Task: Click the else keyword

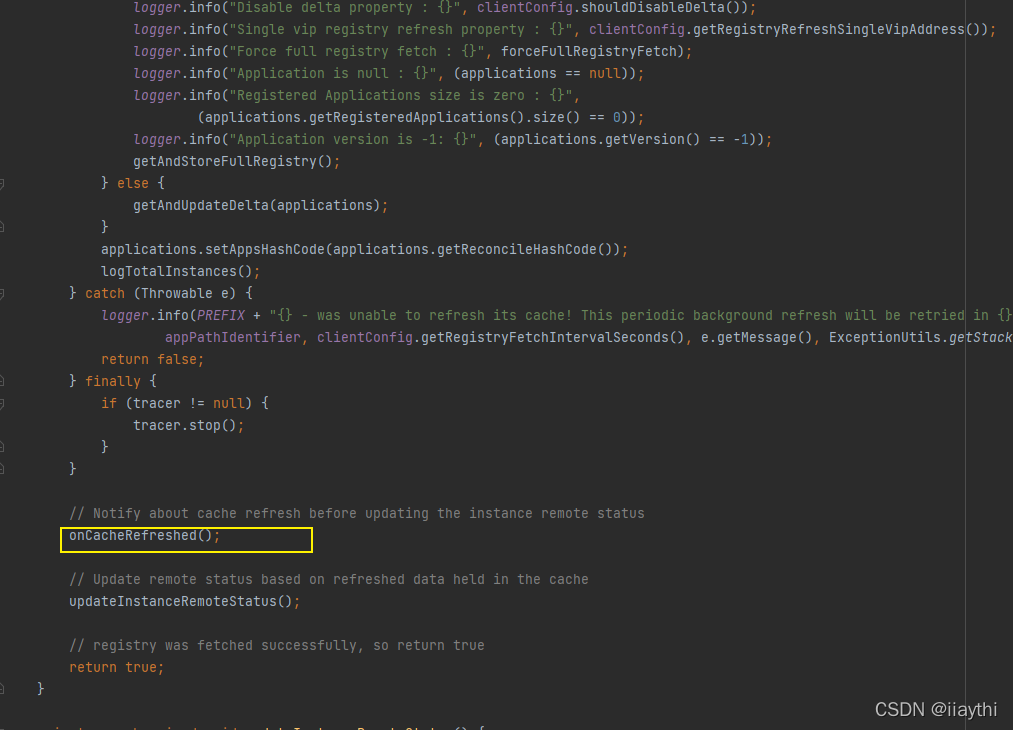Action: (x=133, y=183)
